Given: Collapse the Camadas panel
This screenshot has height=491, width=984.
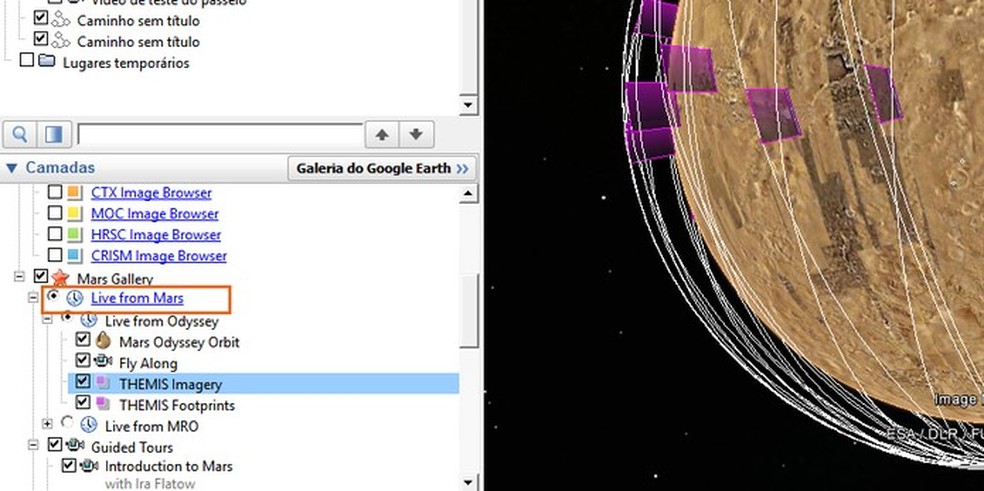Looking at the screenshot, I should pyautogui.click(x=12, y=168).
